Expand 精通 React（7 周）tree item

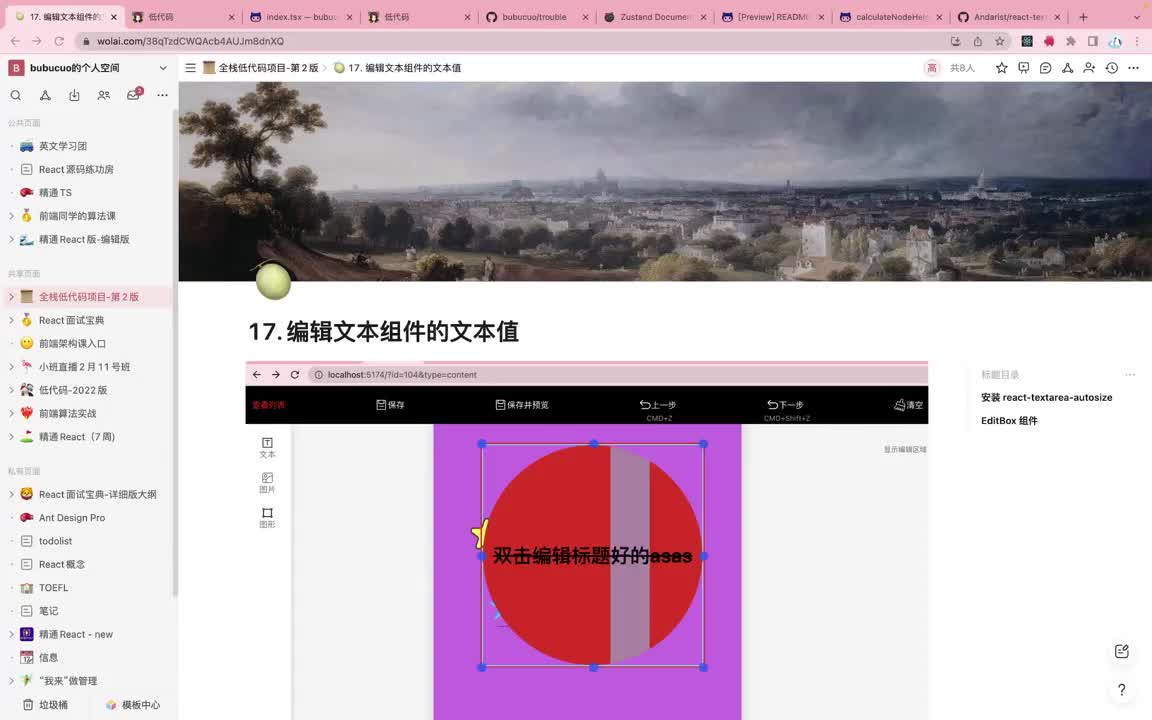11,436
